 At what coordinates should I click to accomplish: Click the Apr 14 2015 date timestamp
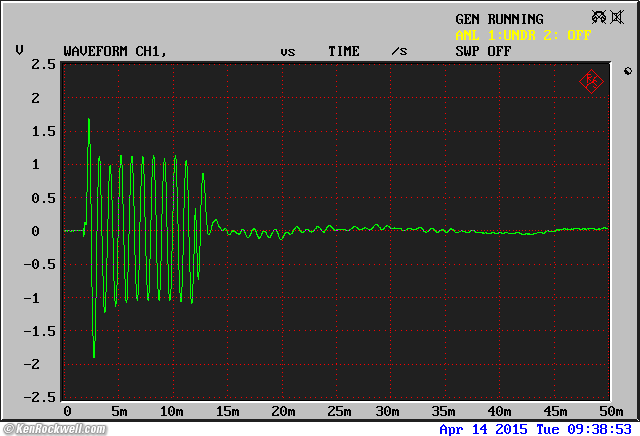(x=482, y=428)
